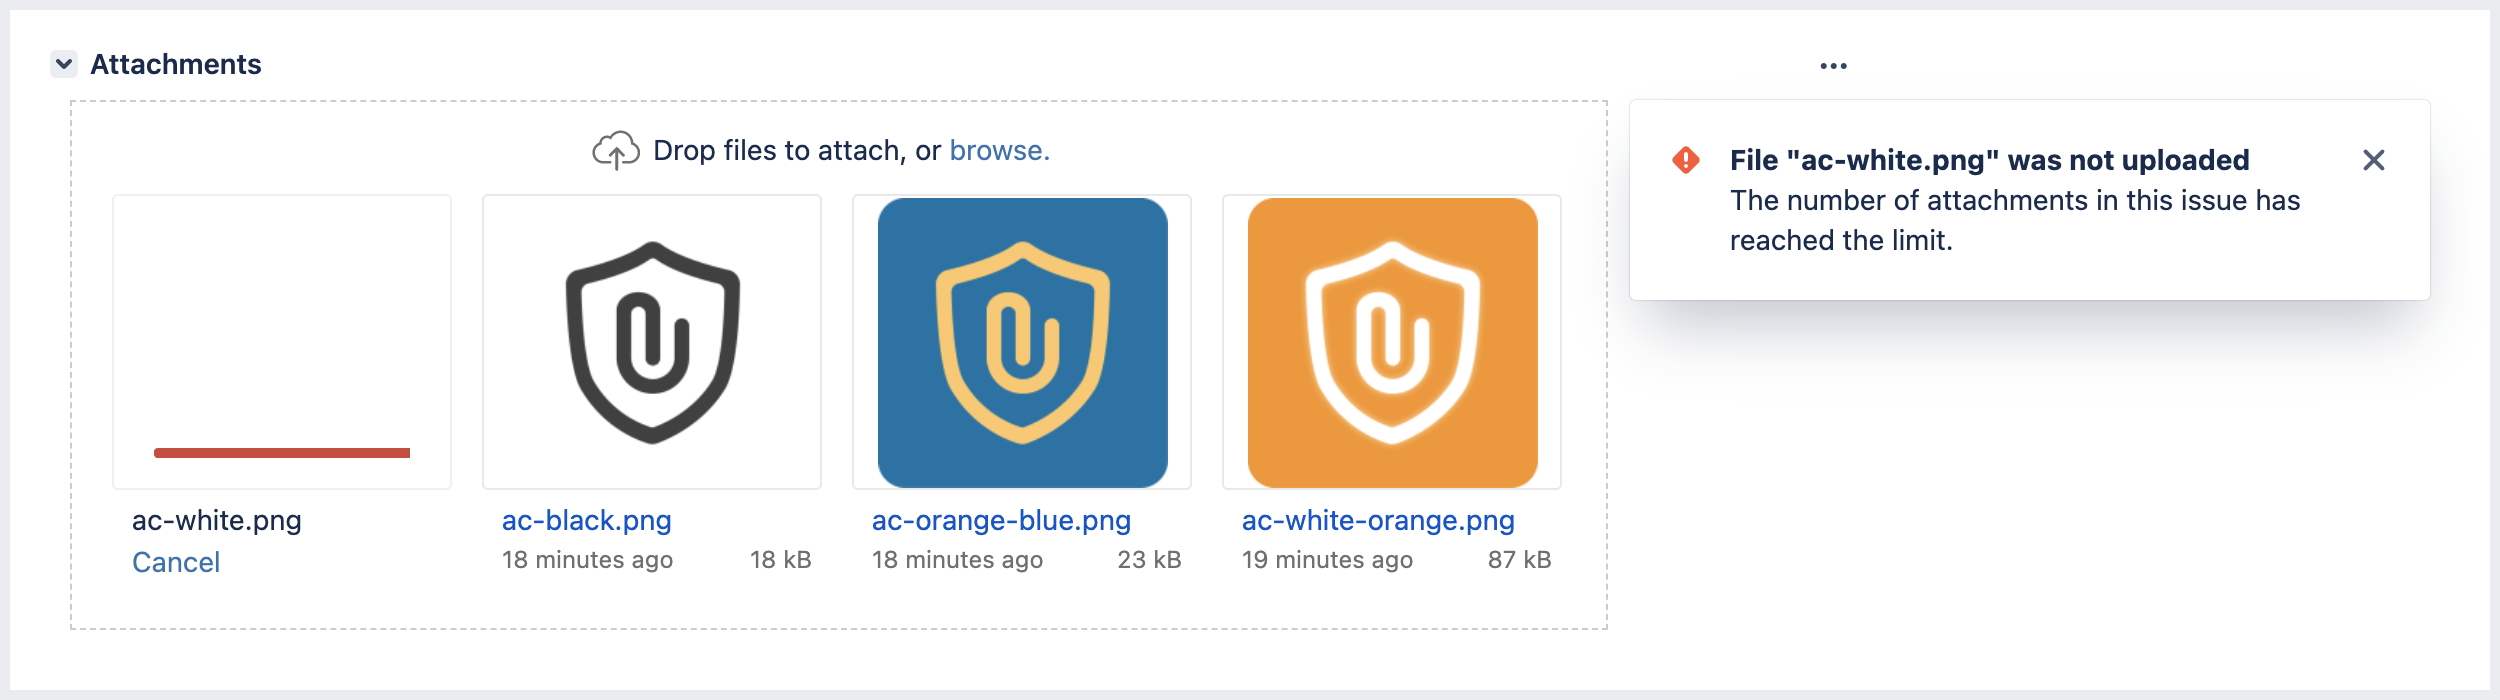Click the red error warning icon

coord(1686,160)
